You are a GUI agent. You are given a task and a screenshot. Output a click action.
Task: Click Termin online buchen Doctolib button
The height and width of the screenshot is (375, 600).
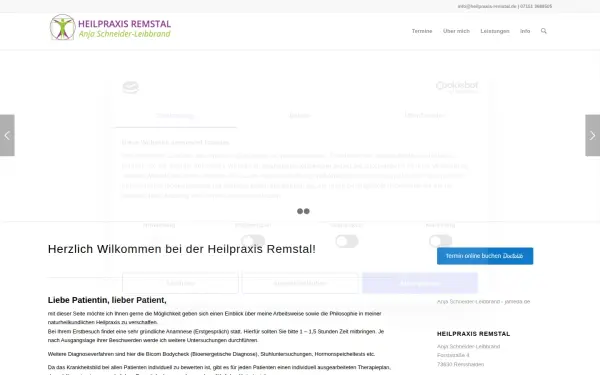pos(485,256)
